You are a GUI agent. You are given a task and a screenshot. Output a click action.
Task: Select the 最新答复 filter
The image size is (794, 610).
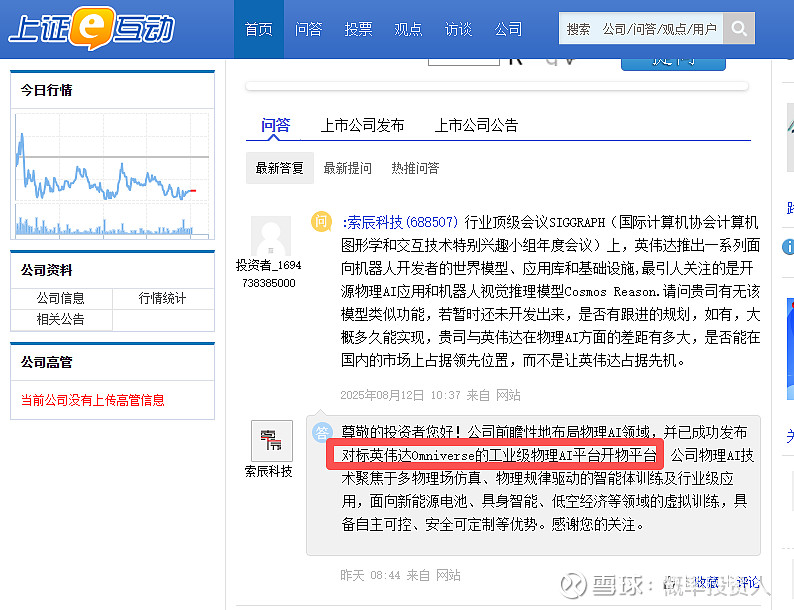[280, 168]
